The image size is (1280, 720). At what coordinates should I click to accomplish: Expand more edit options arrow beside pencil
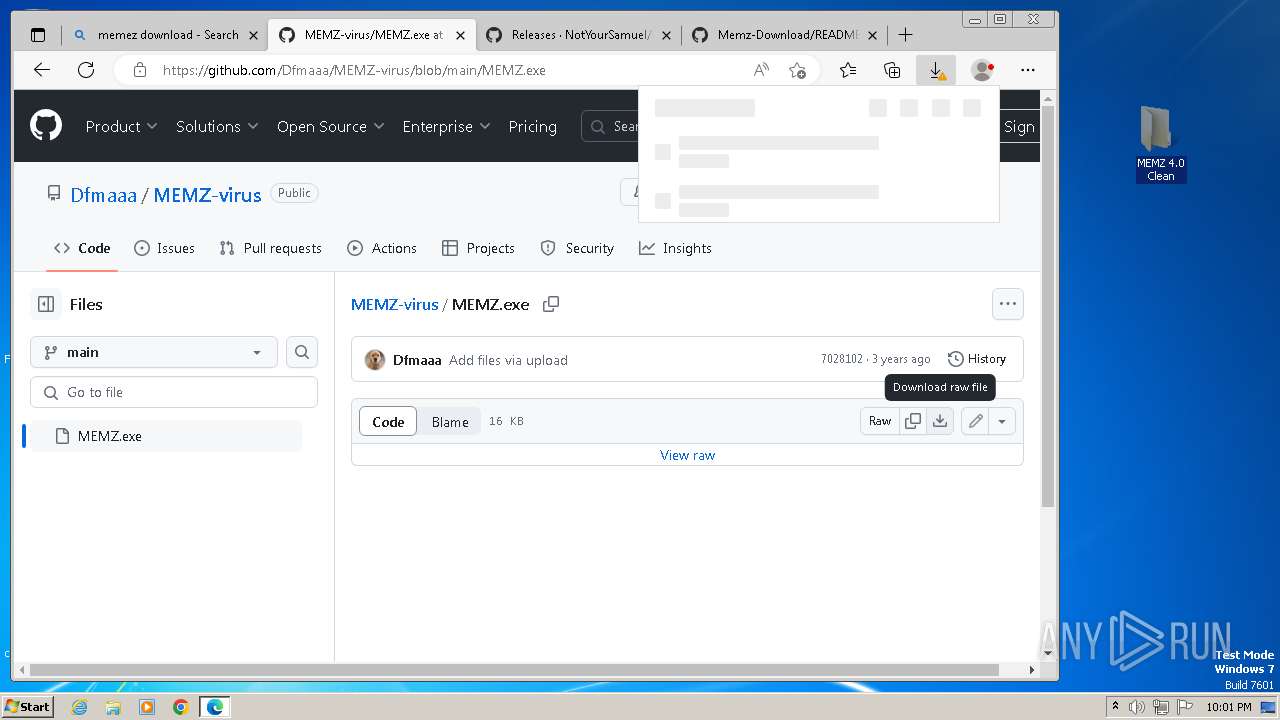click(1002, 421)
